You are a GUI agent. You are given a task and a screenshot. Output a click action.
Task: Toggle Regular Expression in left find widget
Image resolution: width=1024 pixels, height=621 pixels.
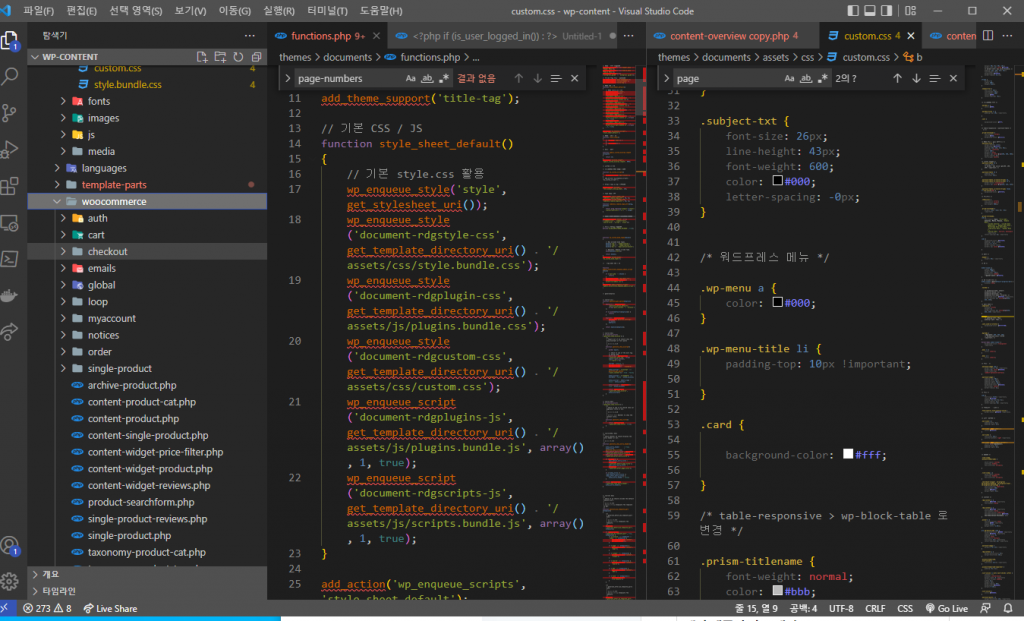pos(444,78)
